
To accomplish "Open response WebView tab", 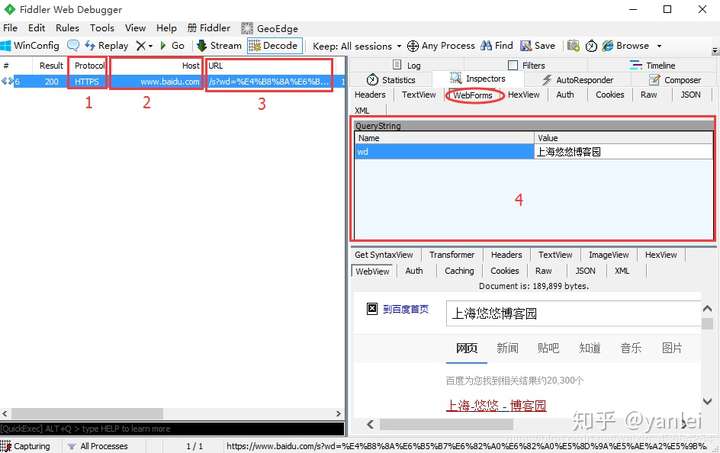I will point(372,271).
